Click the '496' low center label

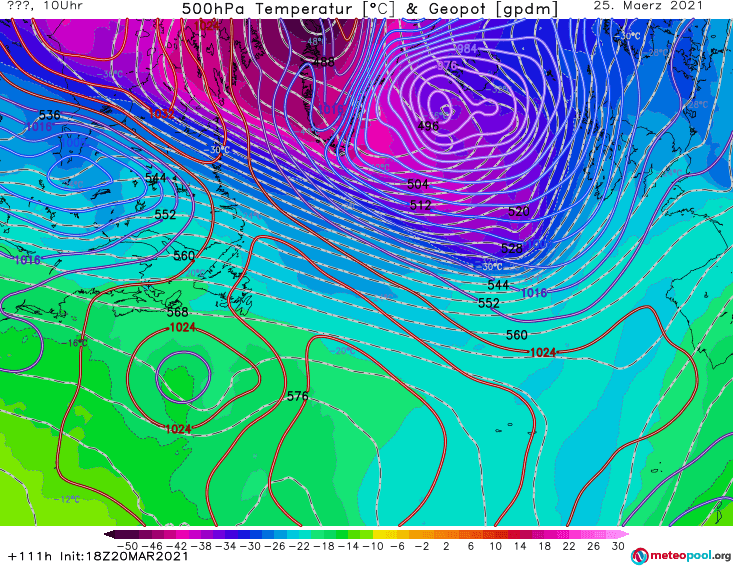click(x=428, y=126)
